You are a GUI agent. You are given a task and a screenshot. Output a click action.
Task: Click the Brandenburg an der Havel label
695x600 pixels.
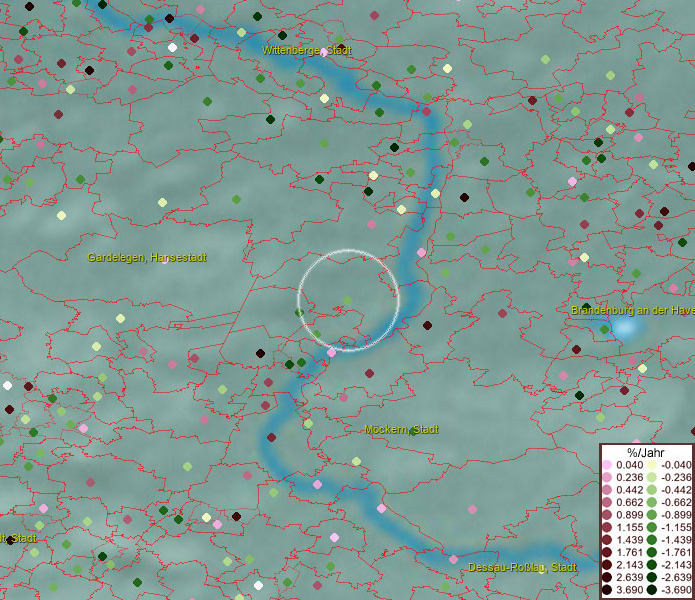[632, 310]
